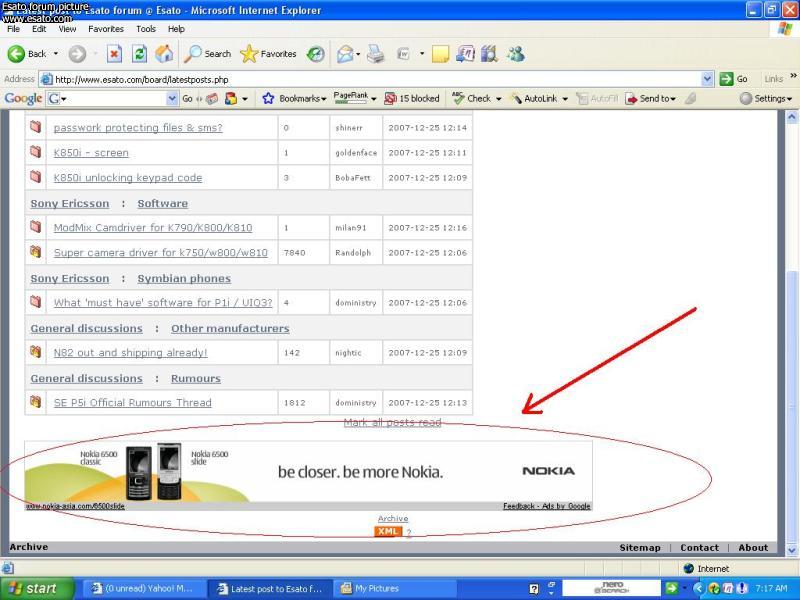
Task: Go to the Symbian phones forum link
Action: [184, 279]
